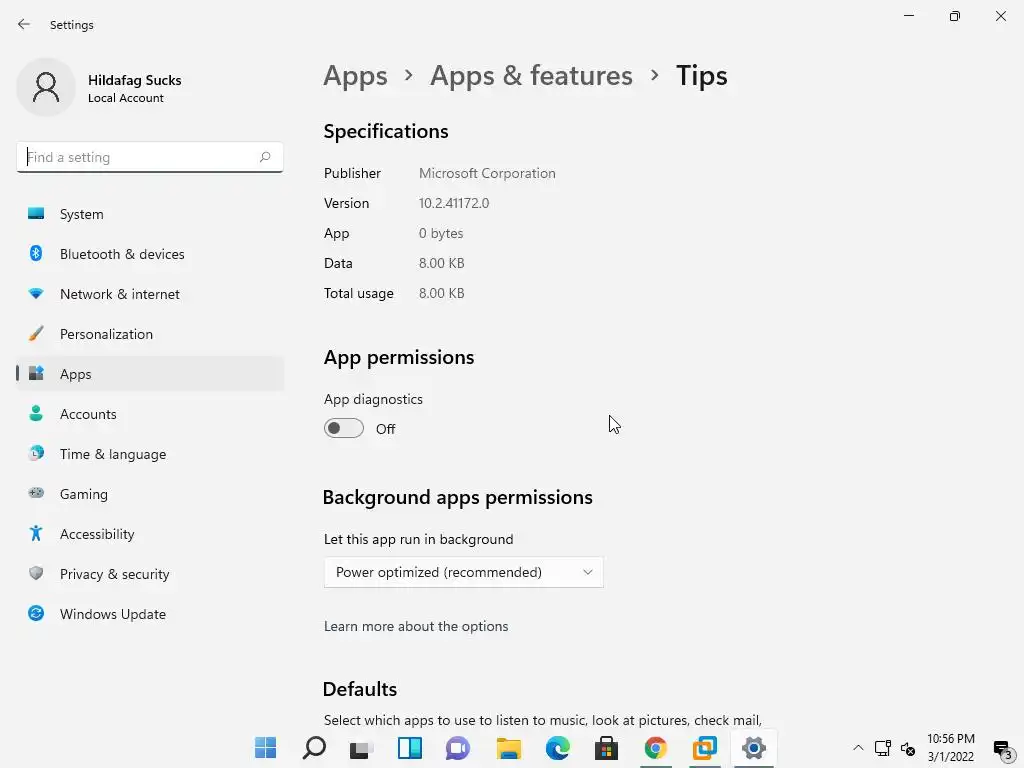This screenshot has width=1024, height=768.
Task: Click the version value 10.2.41172.0
Action: click(x=454, y=203)
